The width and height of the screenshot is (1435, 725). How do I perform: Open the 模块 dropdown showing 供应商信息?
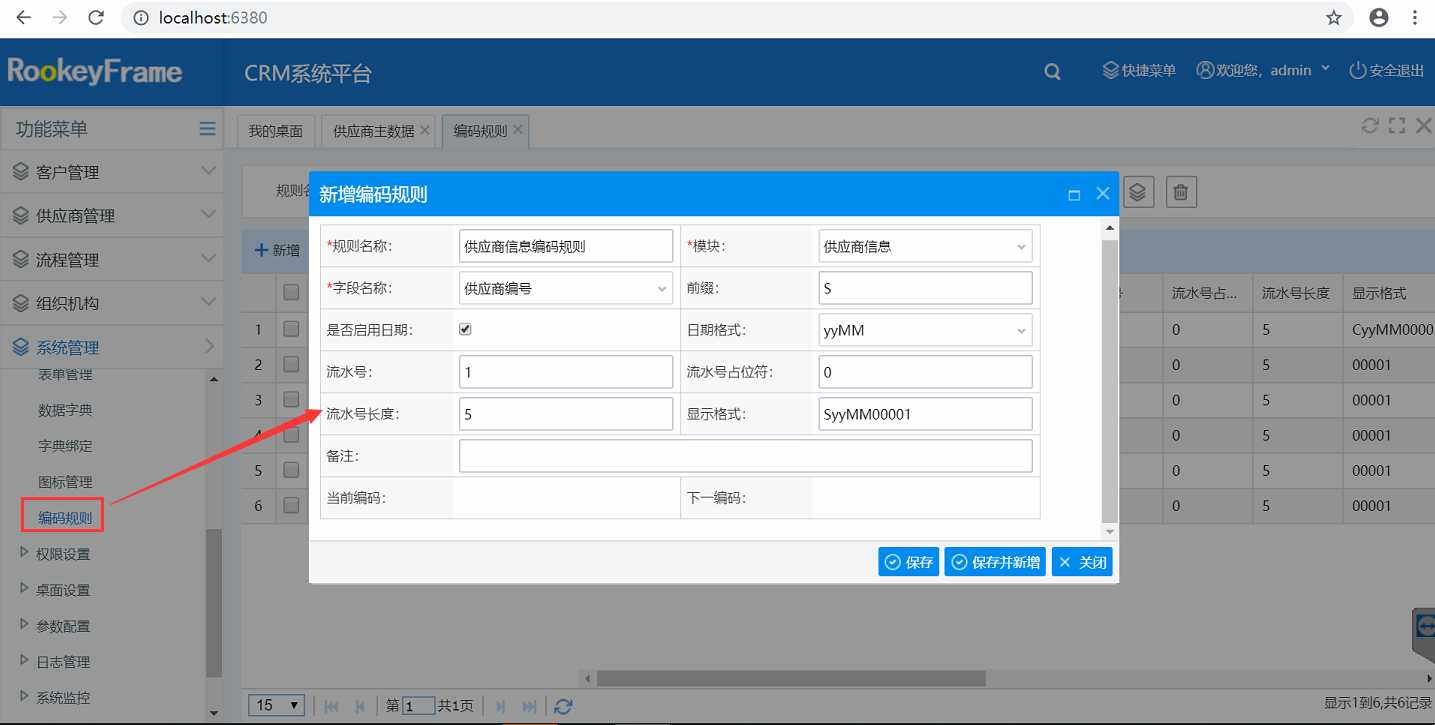click(x=925, y=246)
